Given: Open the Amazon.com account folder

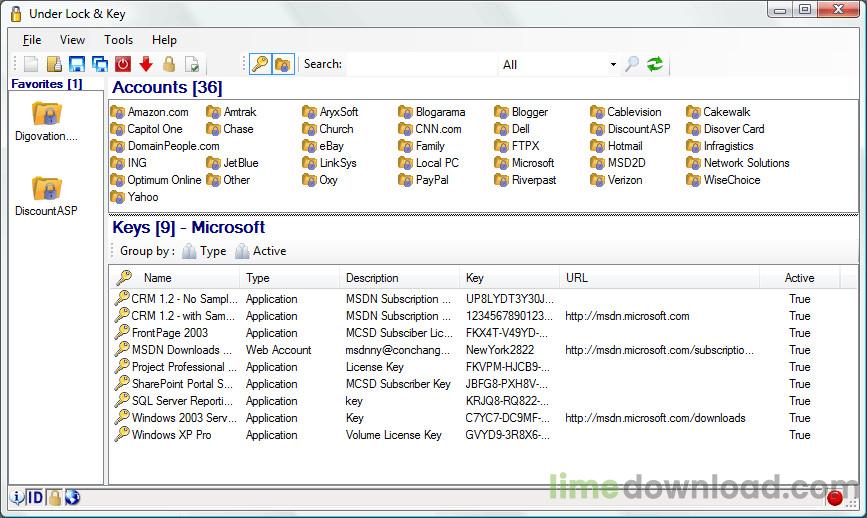Looking at the screenshot, I should pos(150,112).
